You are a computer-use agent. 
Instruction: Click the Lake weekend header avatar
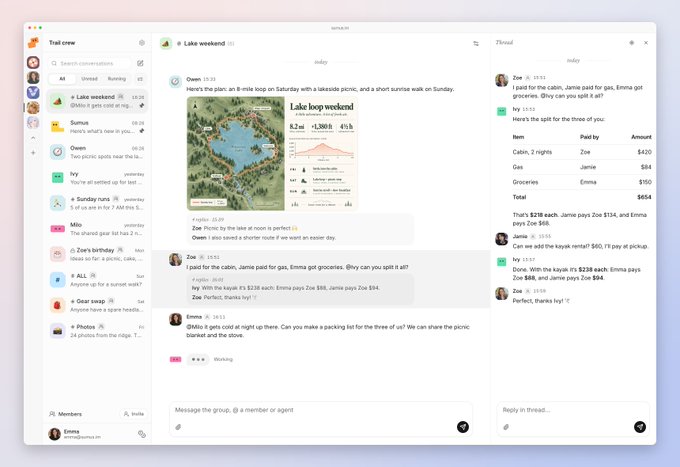tap(166, 43)
